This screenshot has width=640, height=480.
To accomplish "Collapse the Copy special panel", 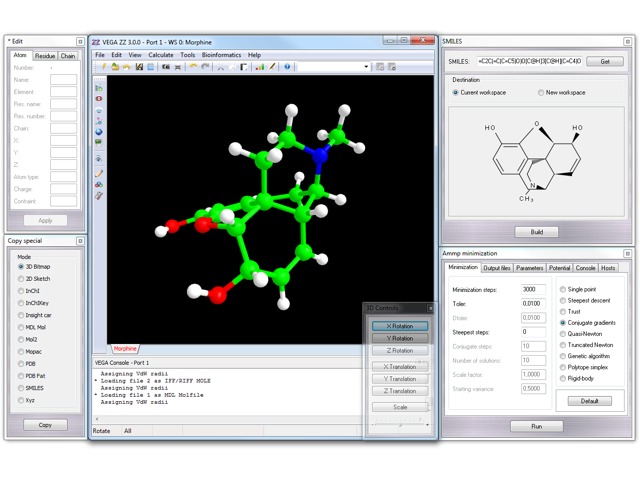I will click(80, 241).
